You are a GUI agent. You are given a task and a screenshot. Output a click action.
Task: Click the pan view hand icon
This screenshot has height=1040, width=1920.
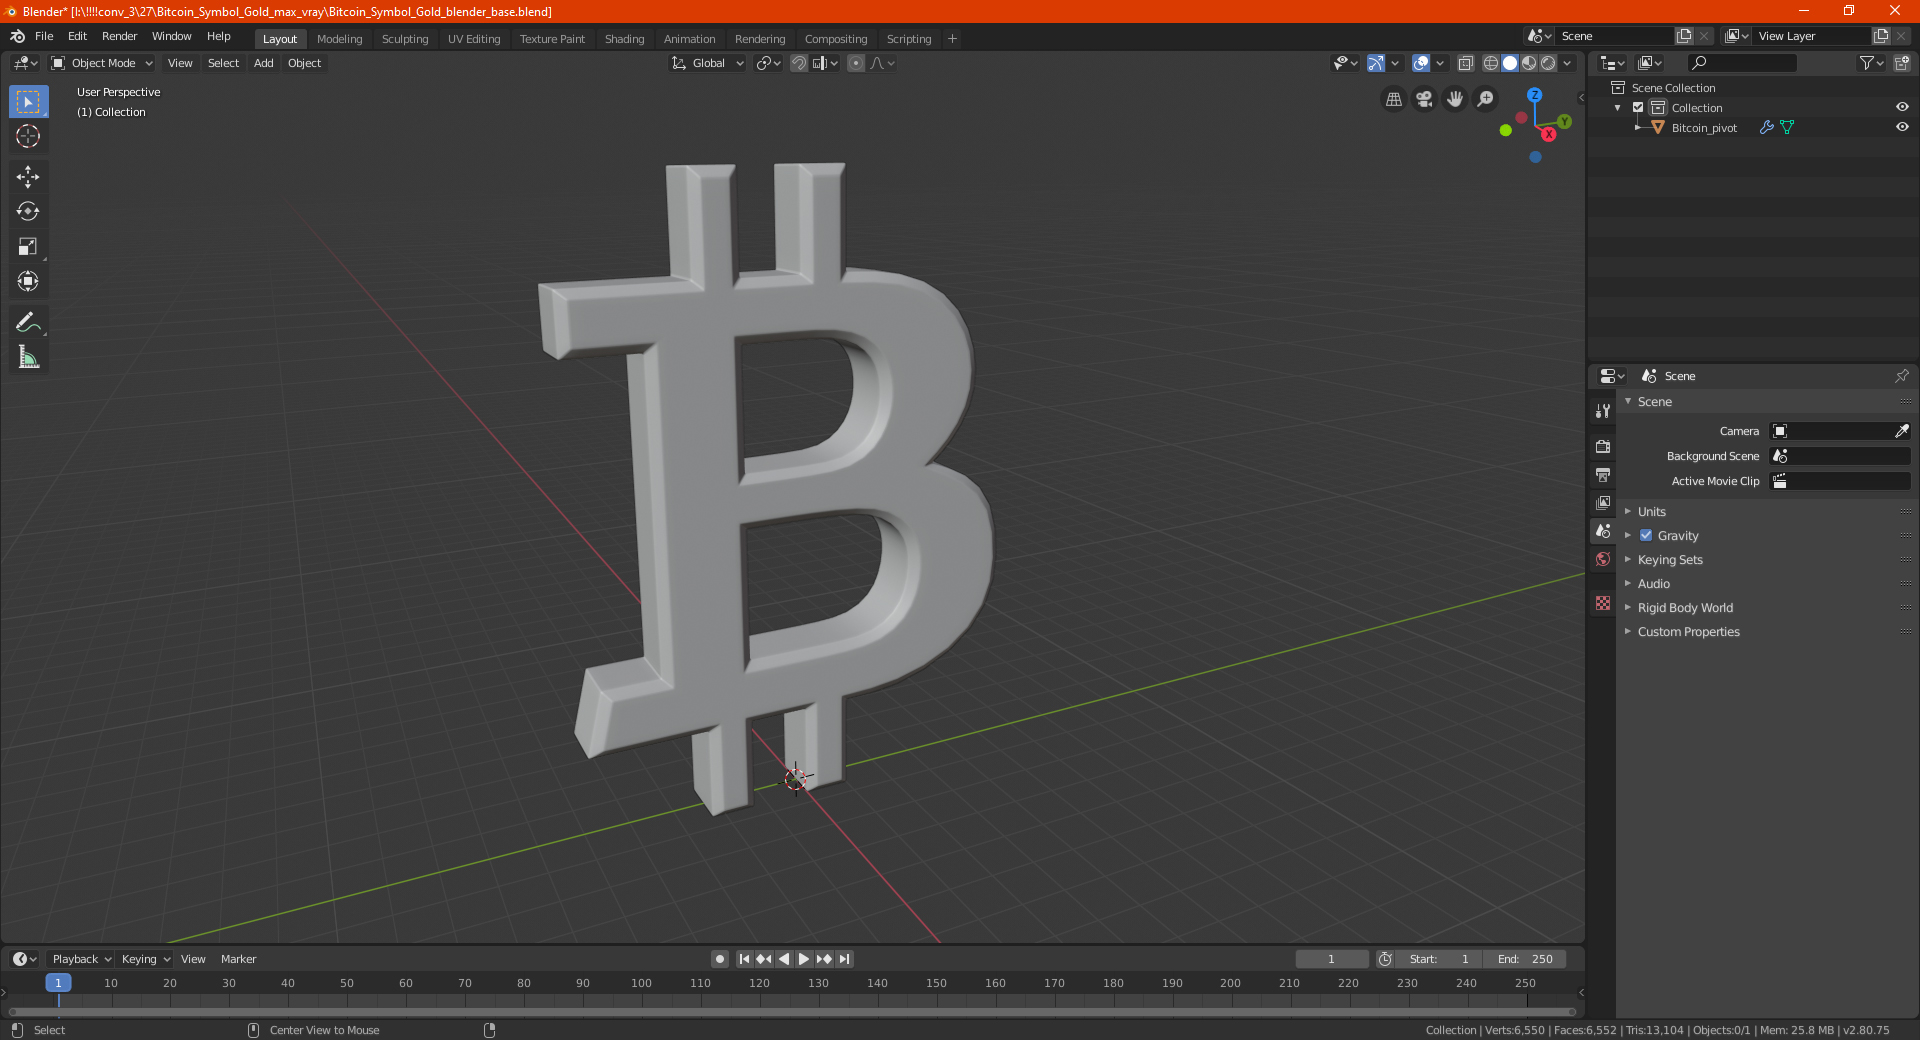coord(1455,99)
